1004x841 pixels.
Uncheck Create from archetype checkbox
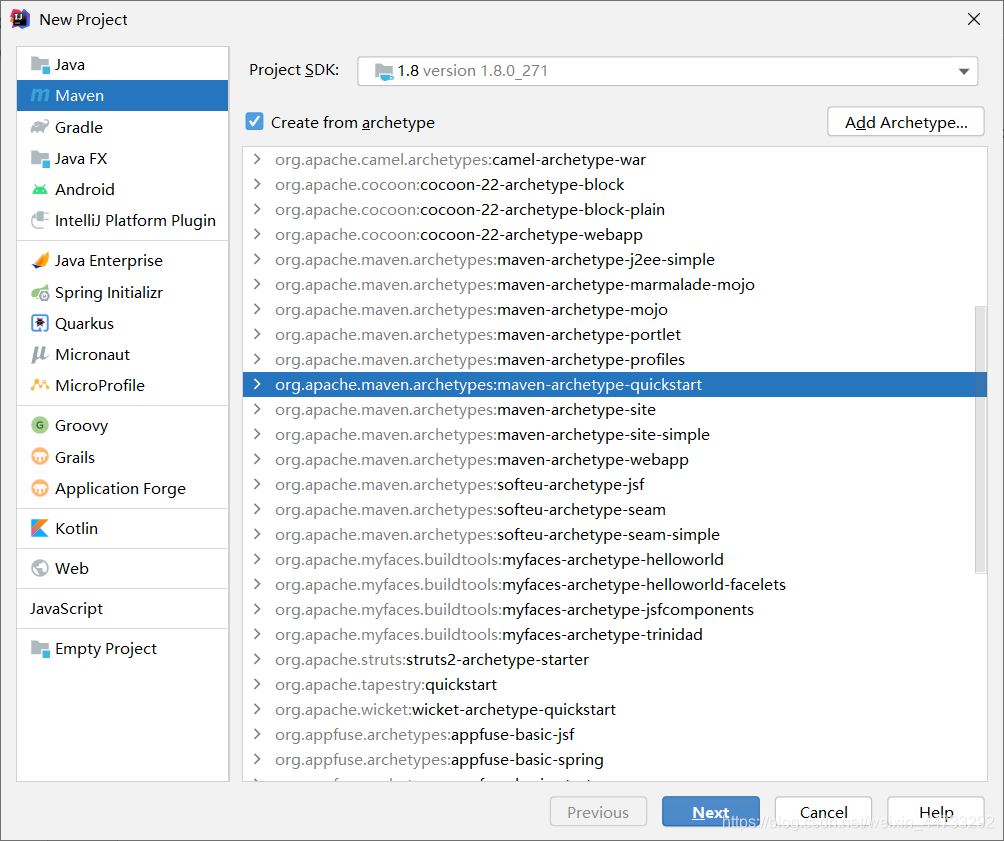pos(254,121)
